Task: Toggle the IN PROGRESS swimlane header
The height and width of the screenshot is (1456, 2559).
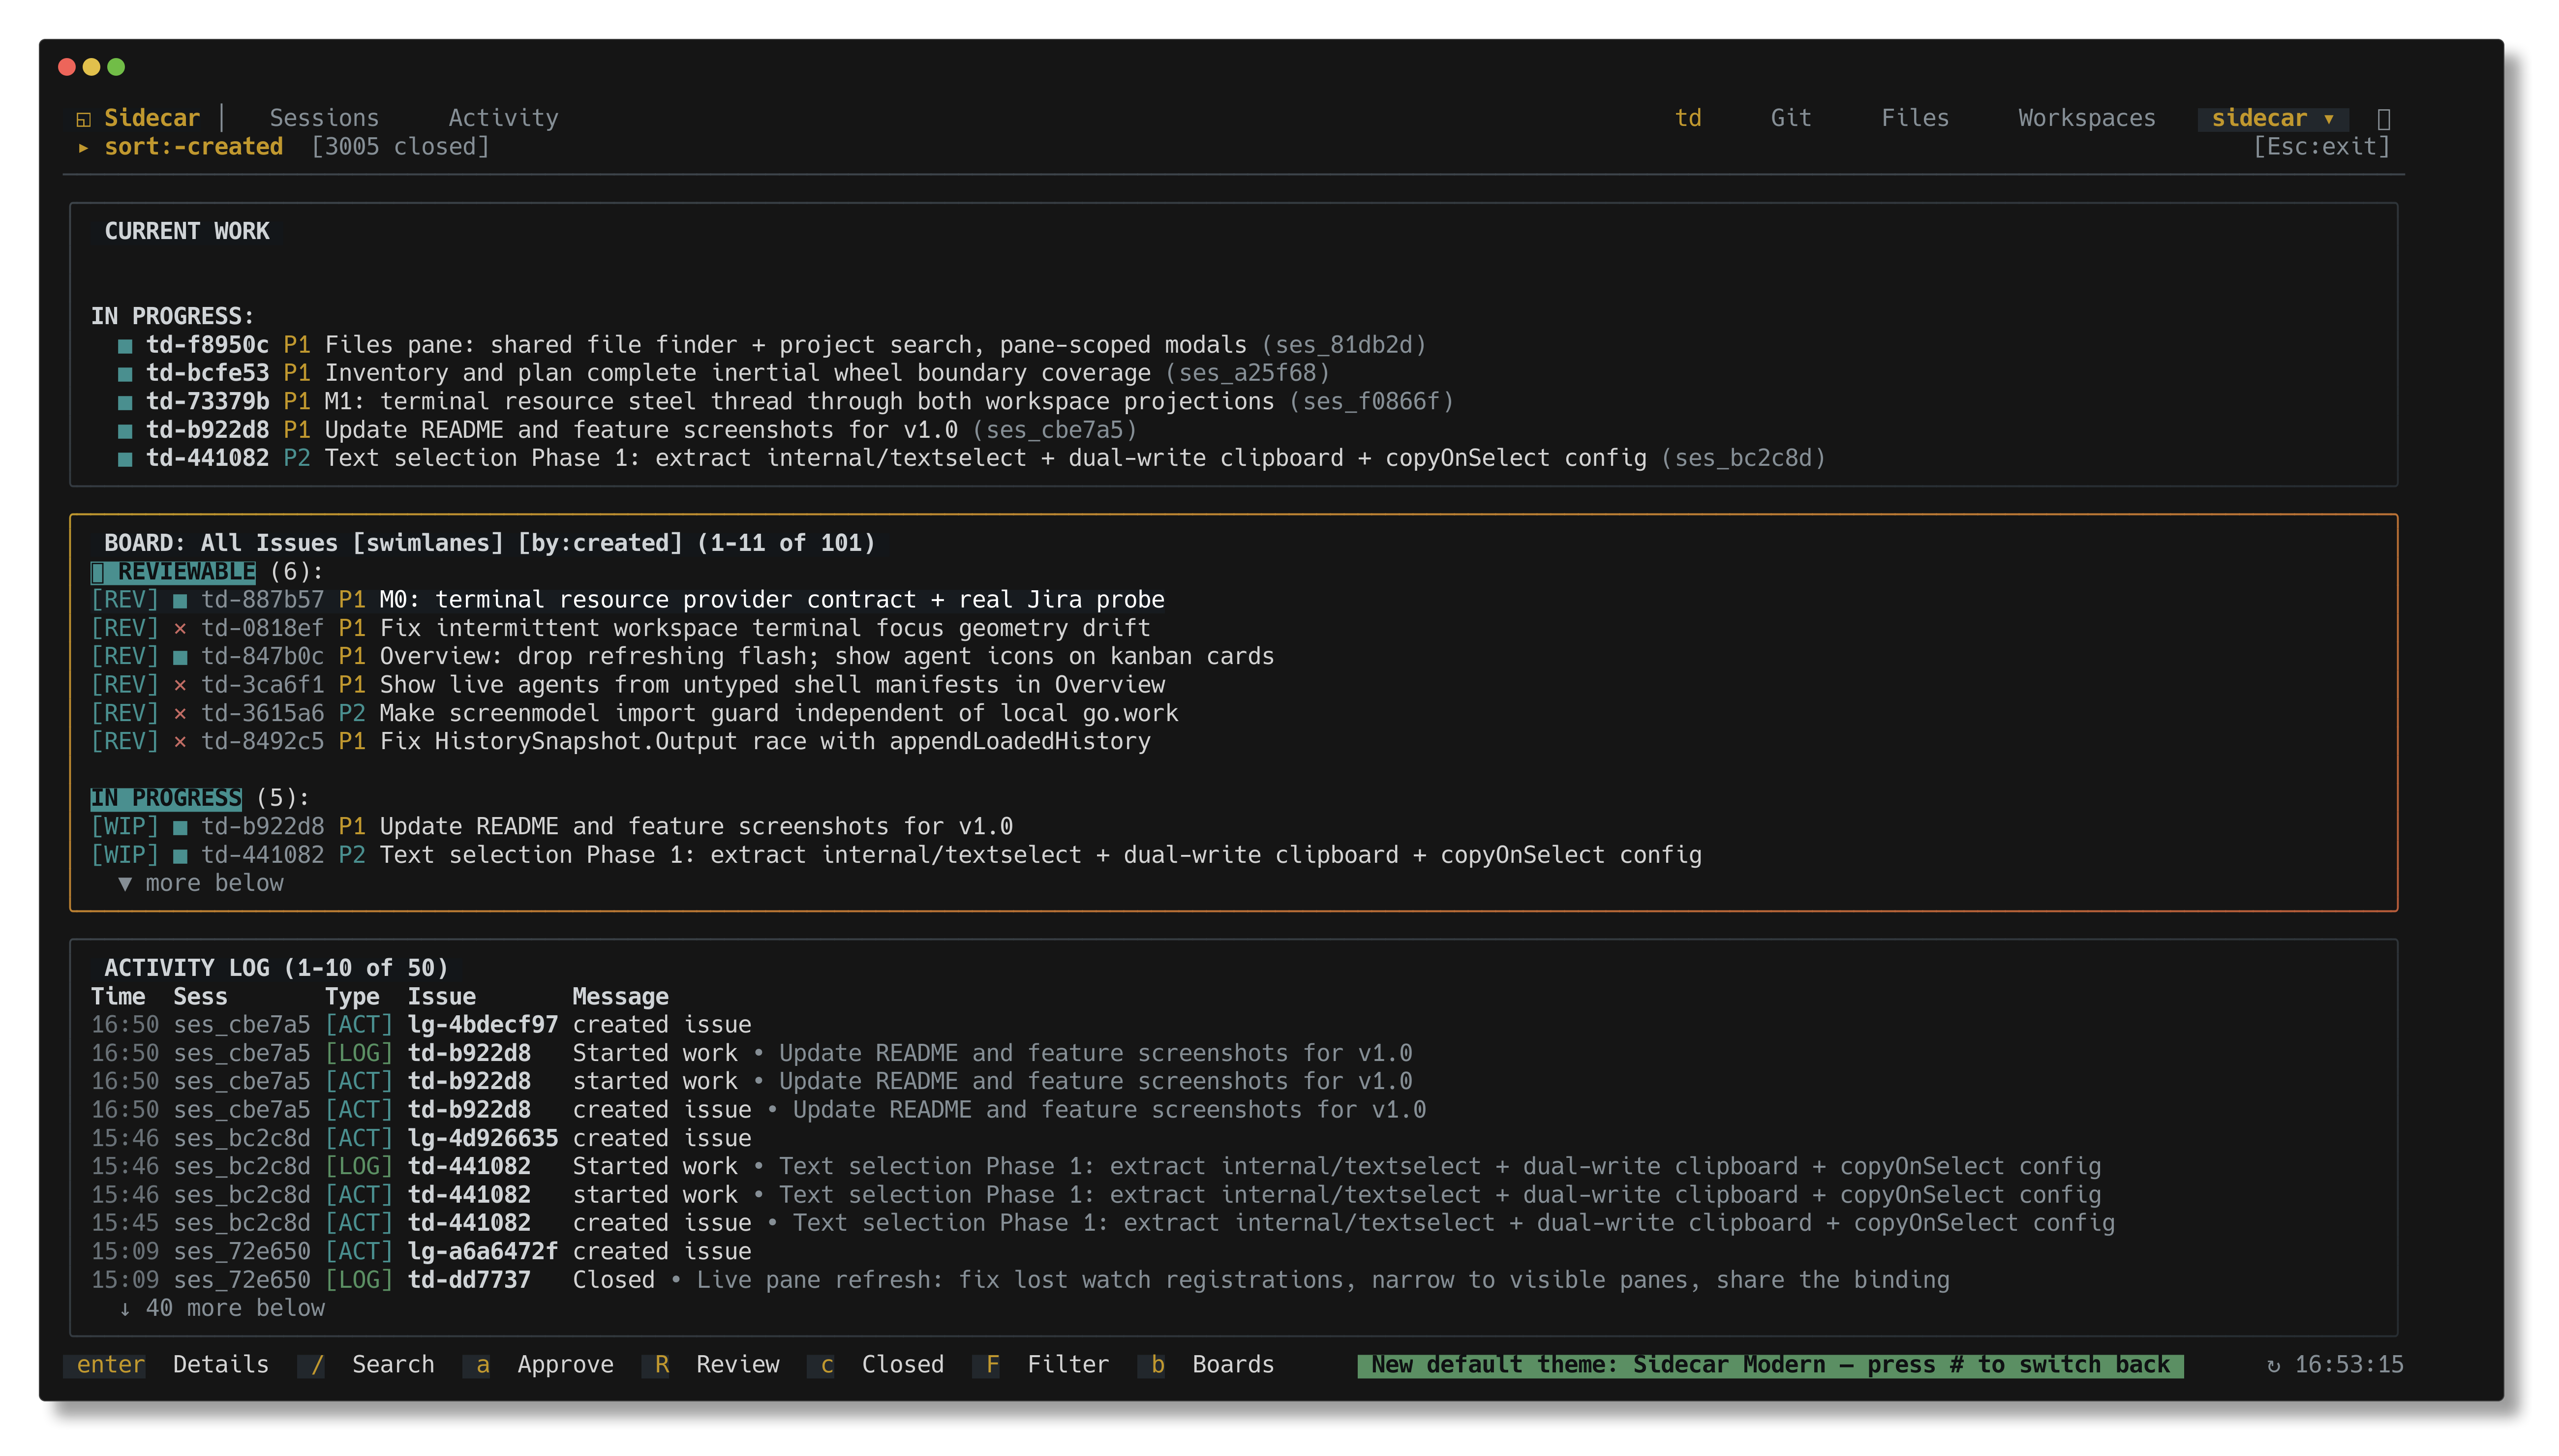Action: click(x=166, y=798)
